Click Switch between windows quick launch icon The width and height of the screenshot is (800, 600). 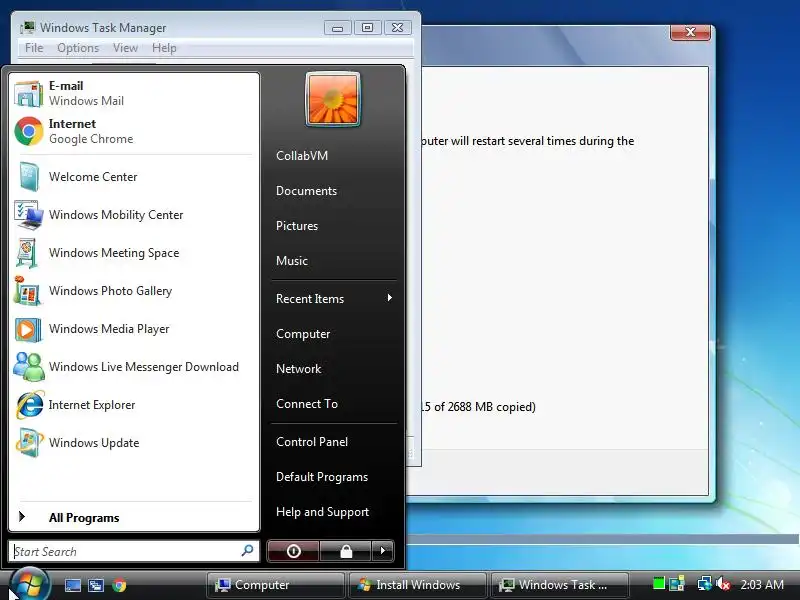click(95, 585)
